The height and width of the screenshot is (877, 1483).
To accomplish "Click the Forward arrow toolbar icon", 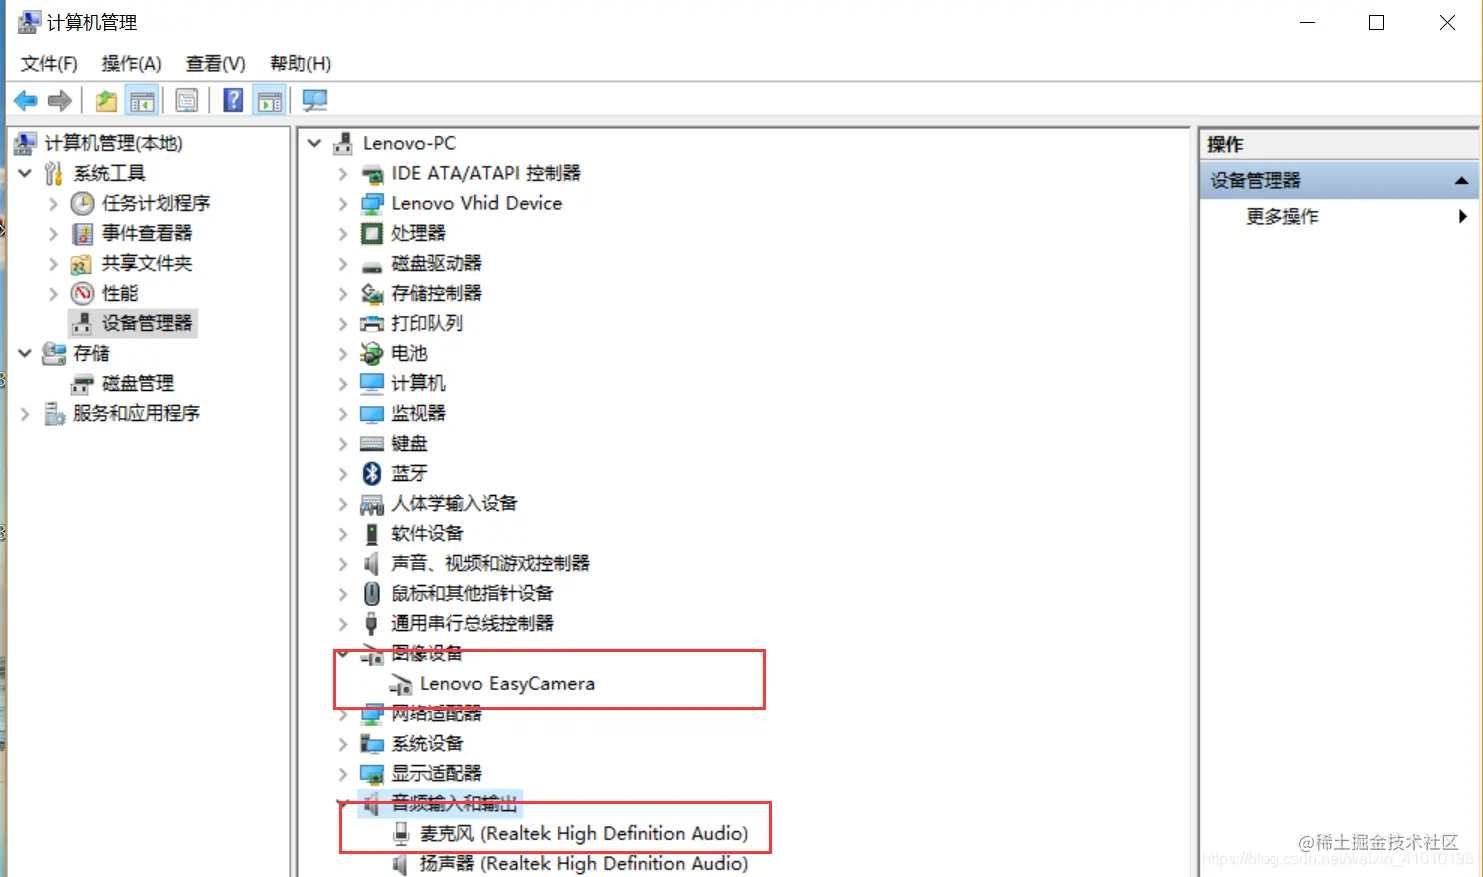I will [60, 100].
